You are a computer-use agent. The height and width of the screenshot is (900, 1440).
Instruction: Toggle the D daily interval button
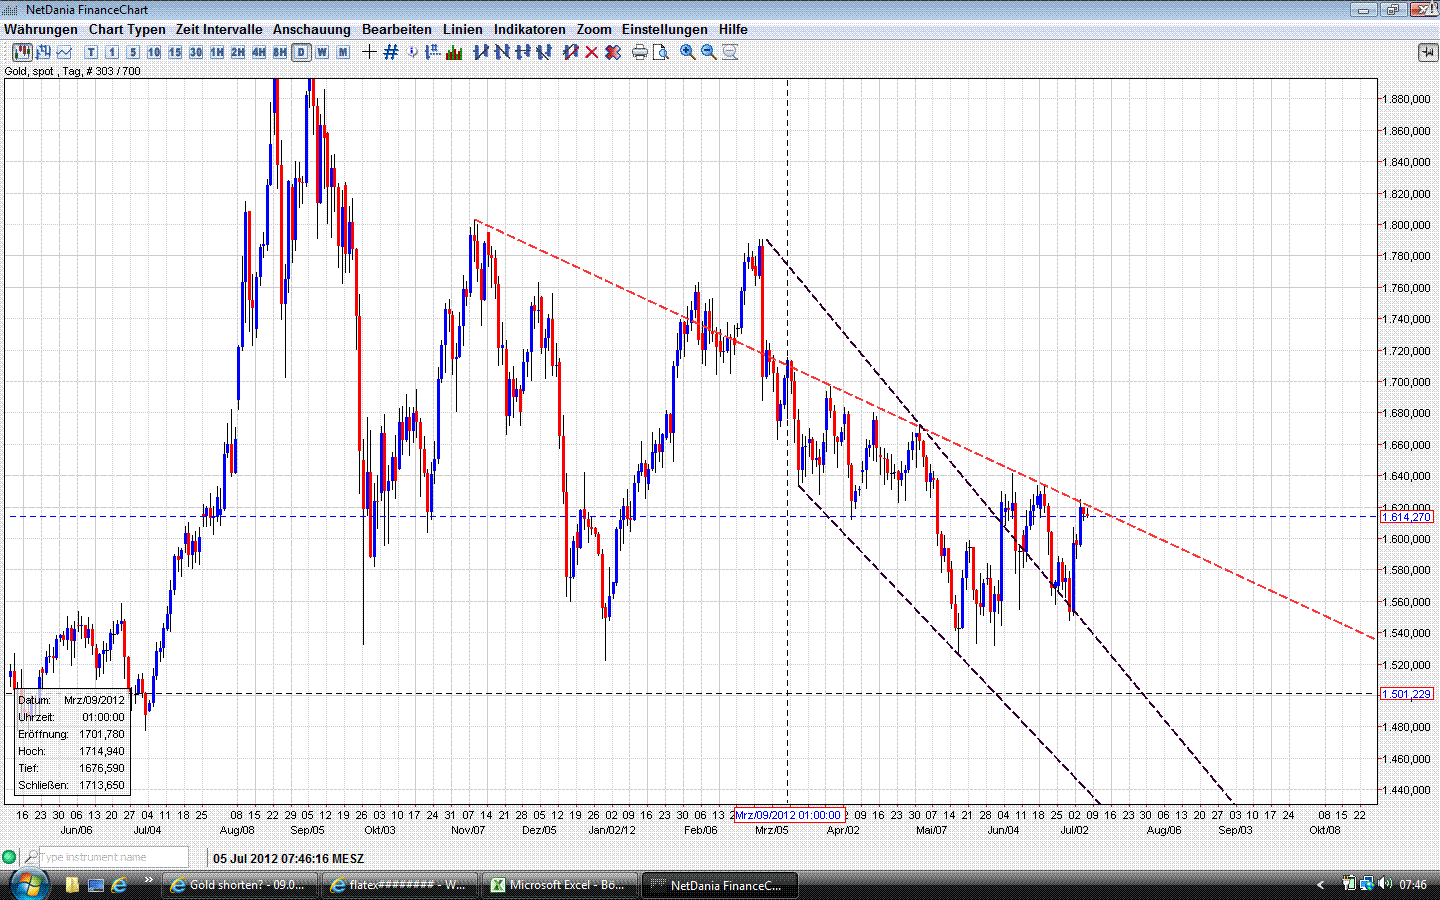[301, 52]
